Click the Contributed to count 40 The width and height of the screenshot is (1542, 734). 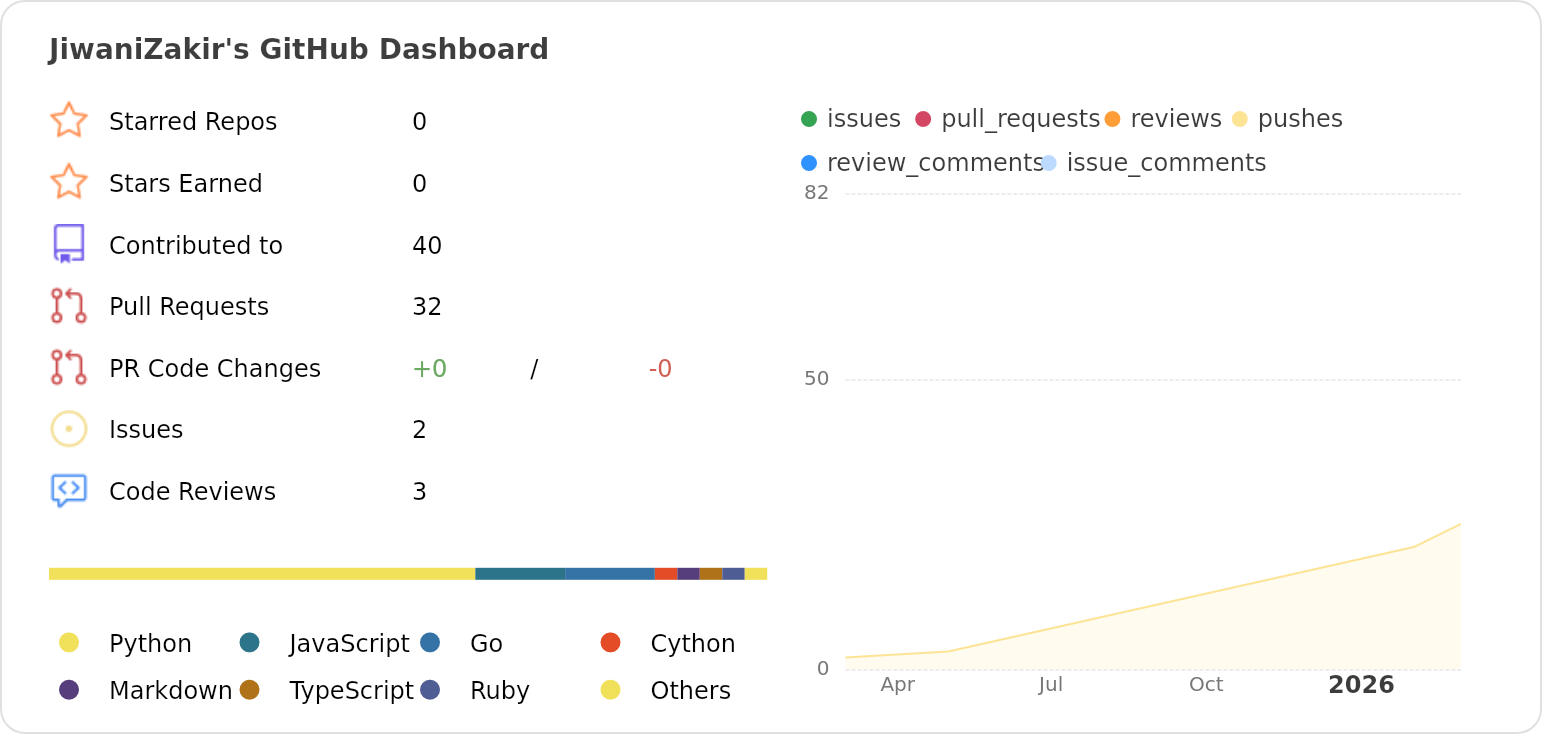[x=427, y=246]
